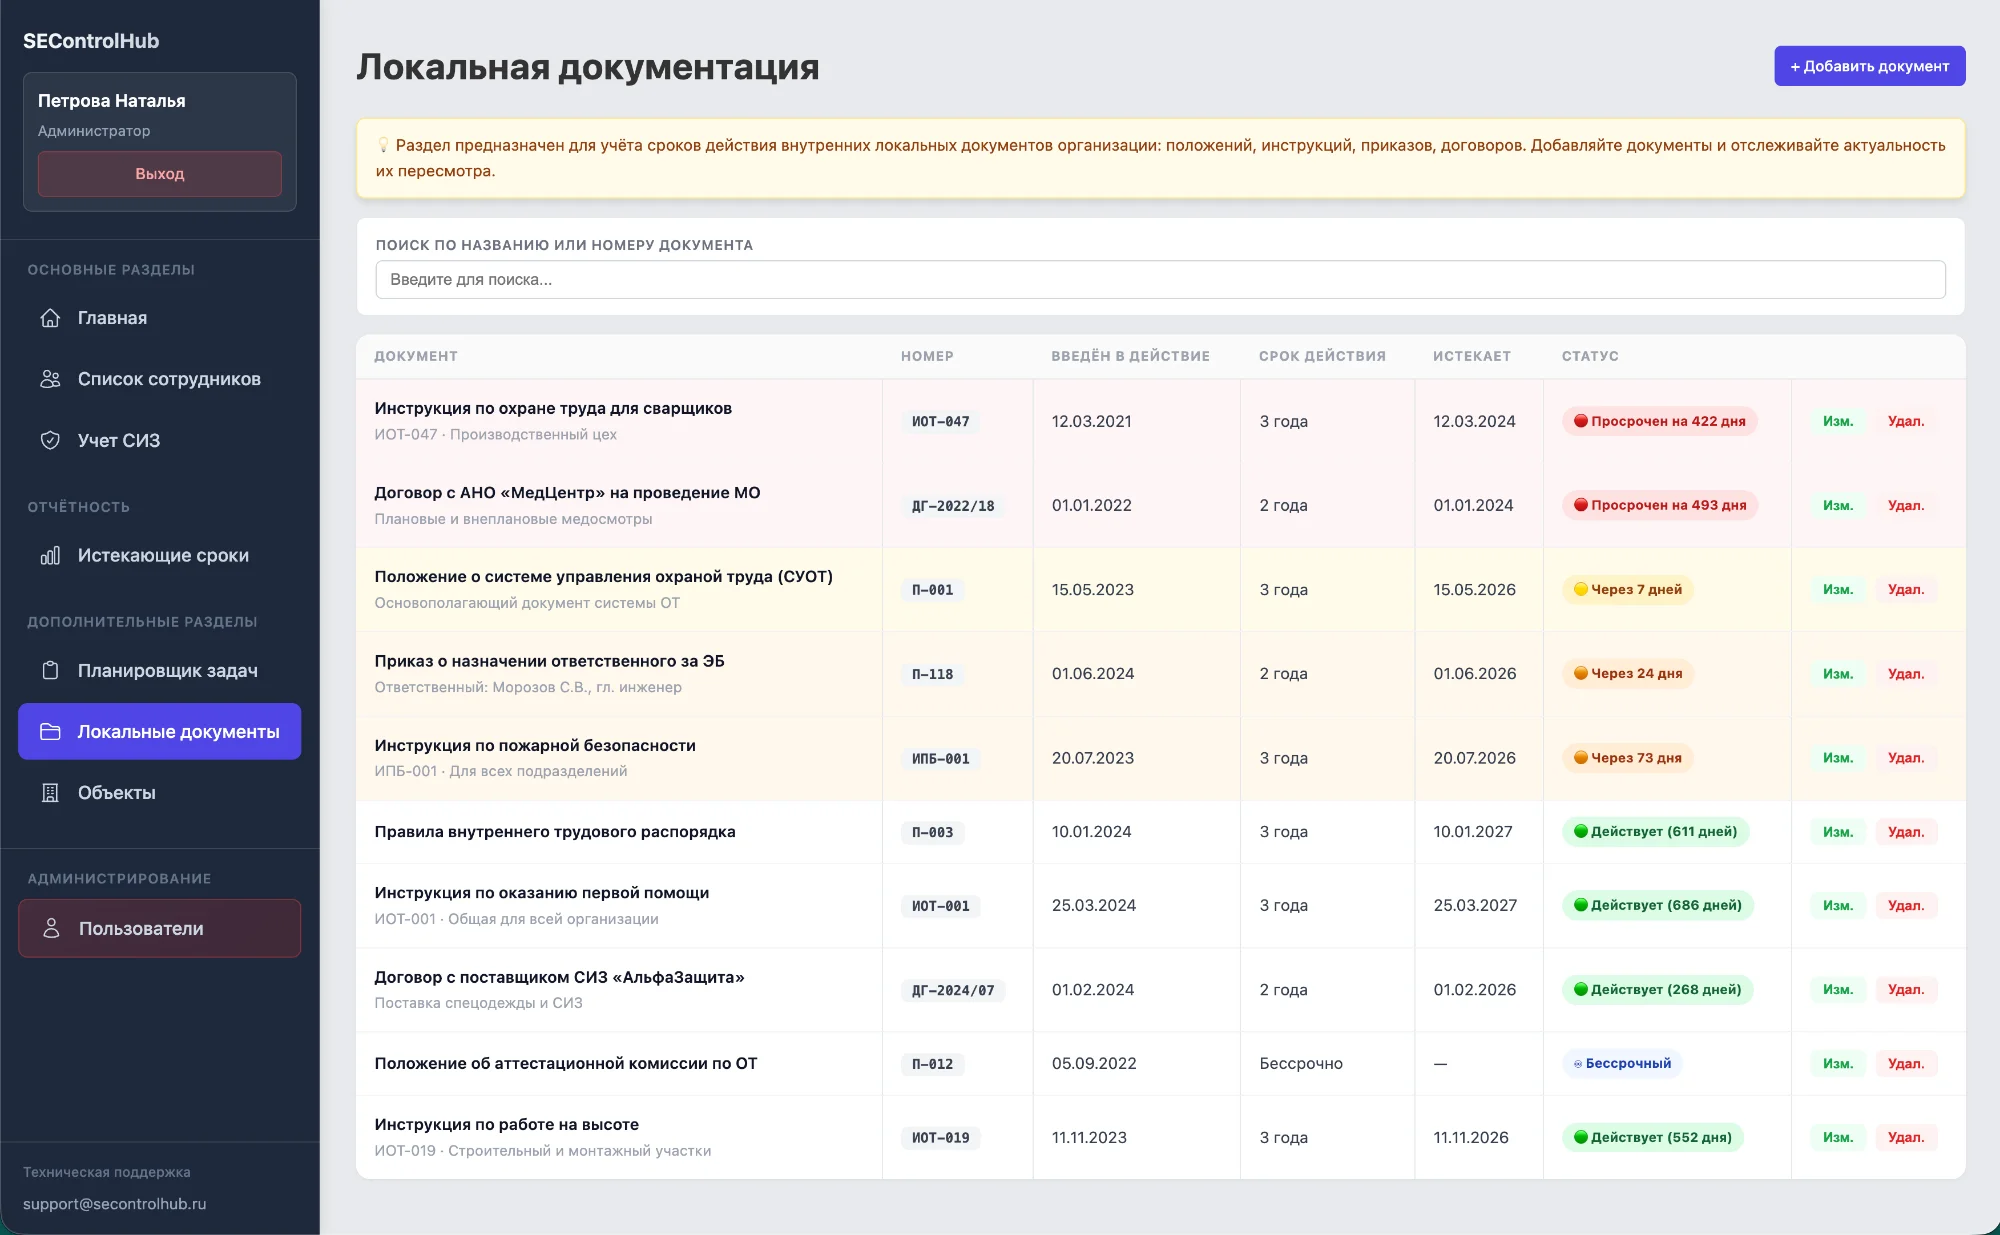The height and width of the screenshot is (1235, 2000).
Task: Click the bar chart icon beside Истекающие сроки
Action: point(50,555)
